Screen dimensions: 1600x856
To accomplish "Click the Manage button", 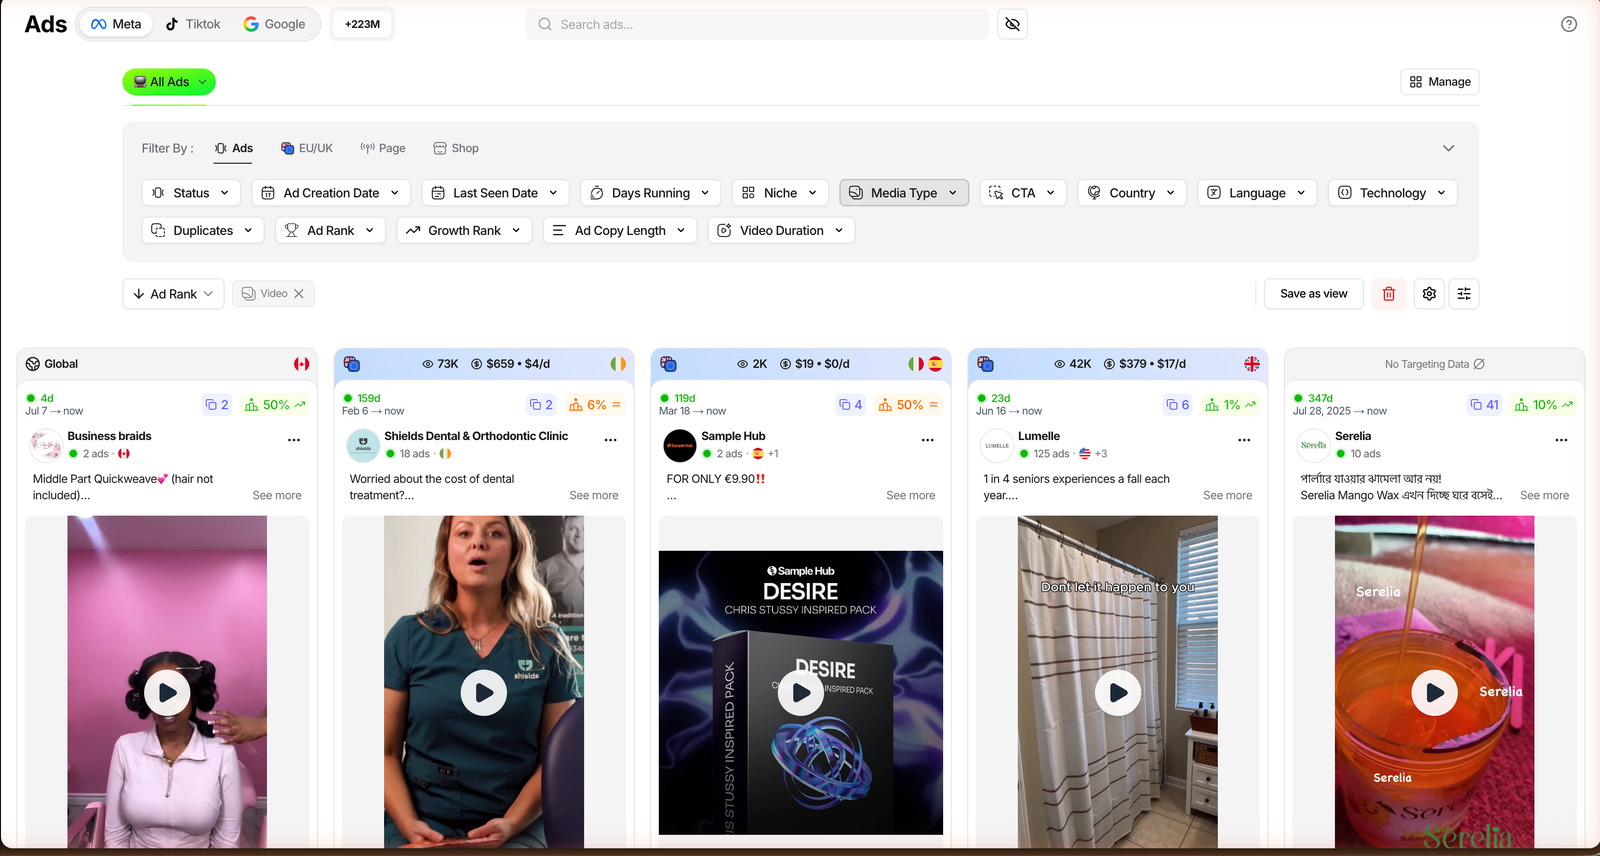I will tap(1440, 82).
